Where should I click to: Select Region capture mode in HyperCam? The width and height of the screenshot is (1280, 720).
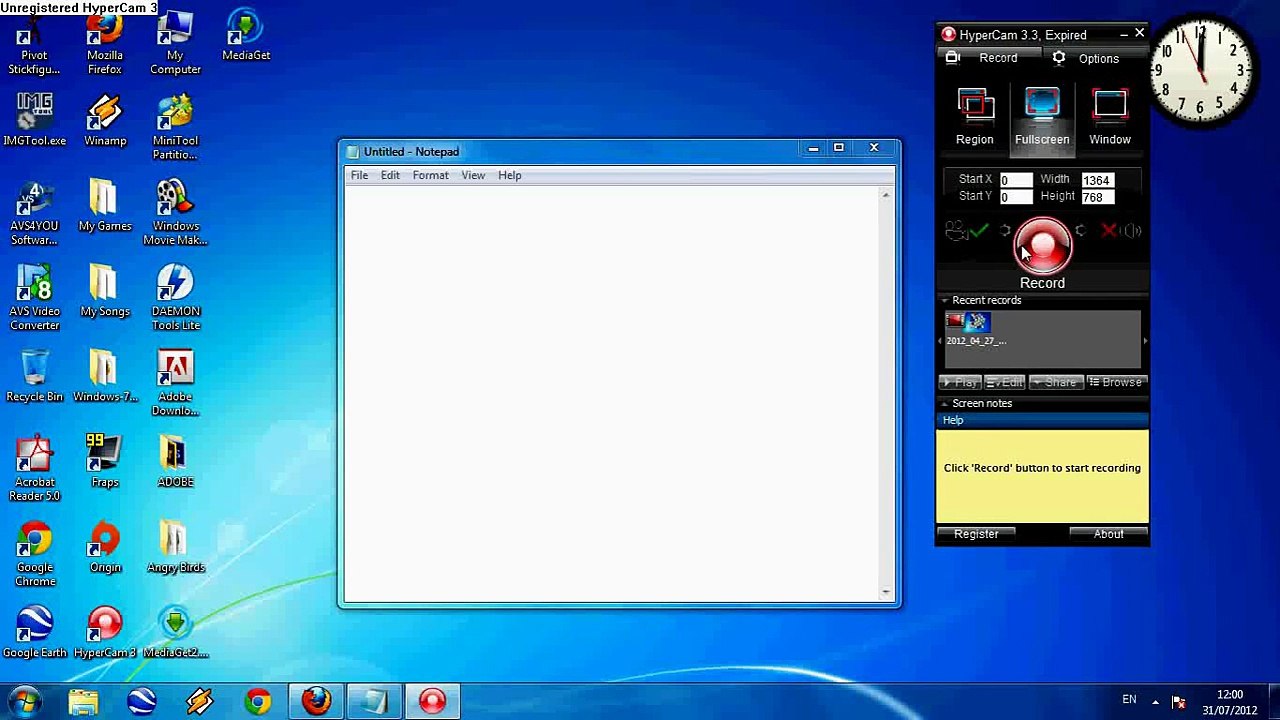pos(974,117)
